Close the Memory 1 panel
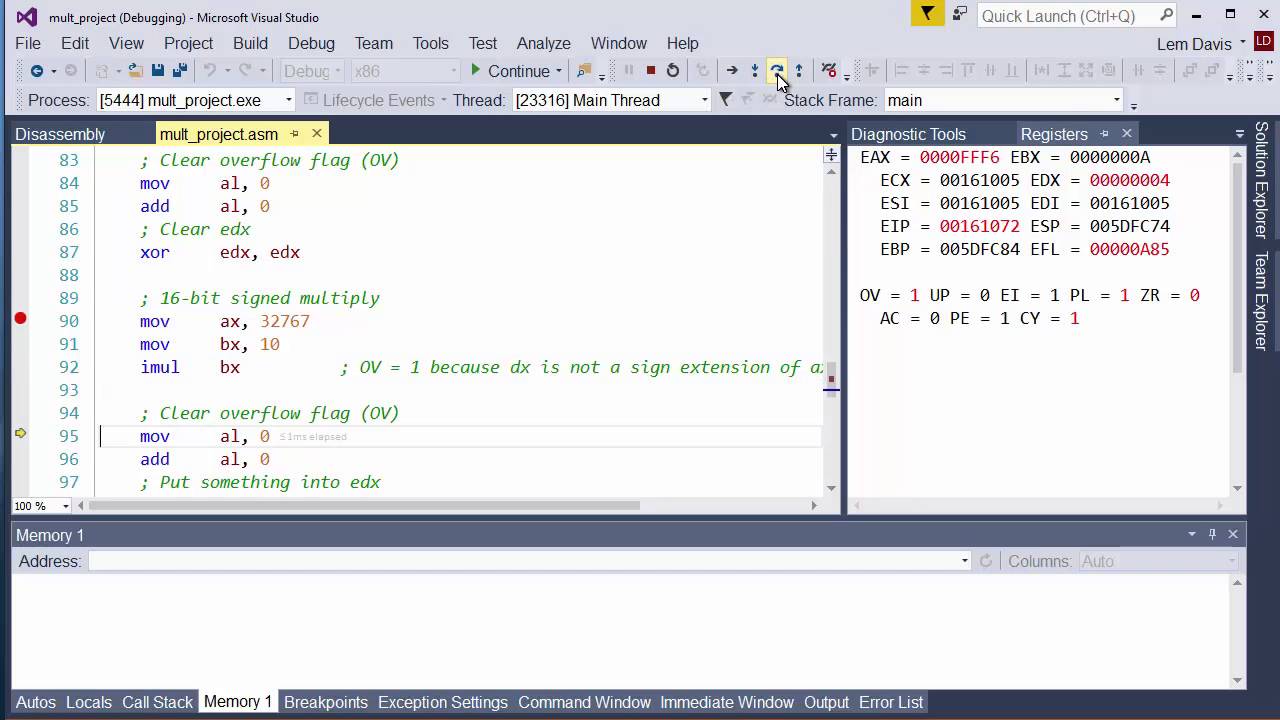Screen dimensions: 1280x720 click(1233, 535)
